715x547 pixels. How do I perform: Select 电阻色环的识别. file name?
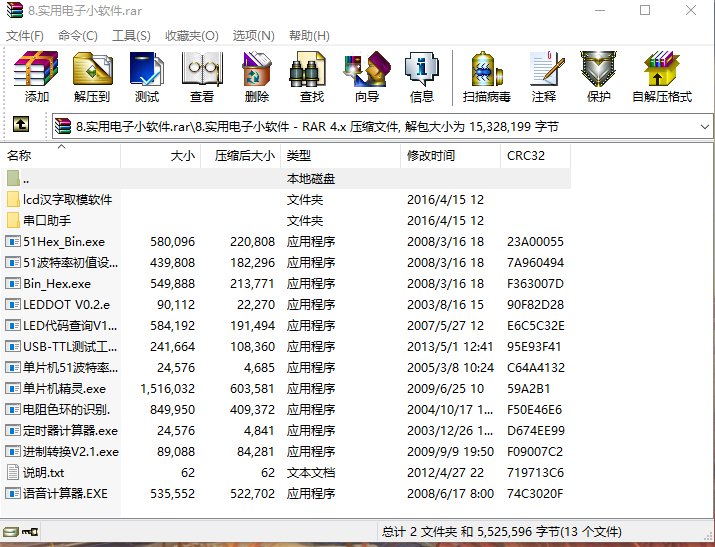pyautogui.click(x=67, y=409)
